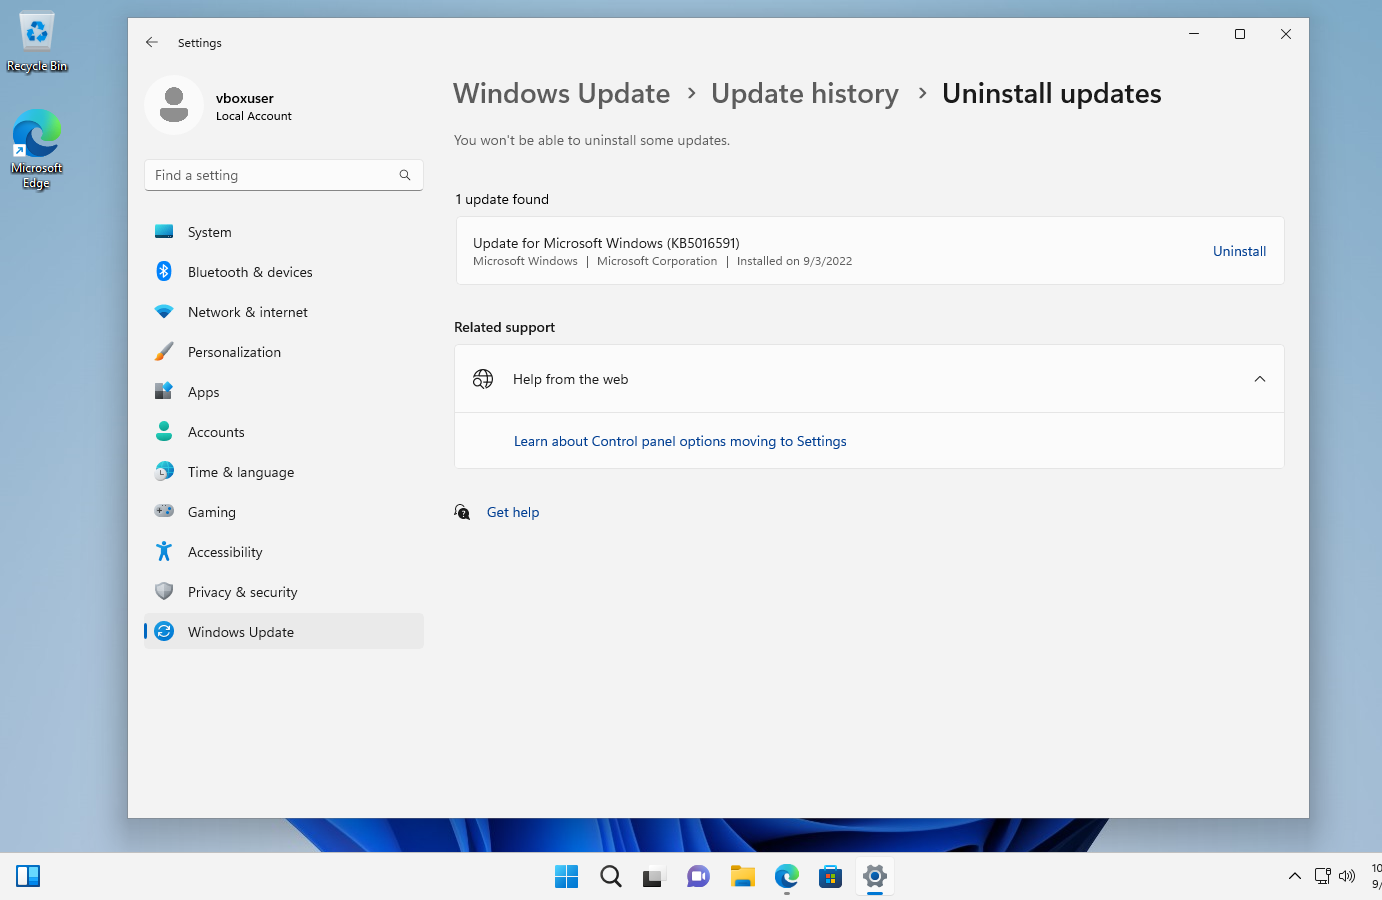Open Apps settings in the sidebar
Screen dimensions: 1382x900
(x=203, y=391)
